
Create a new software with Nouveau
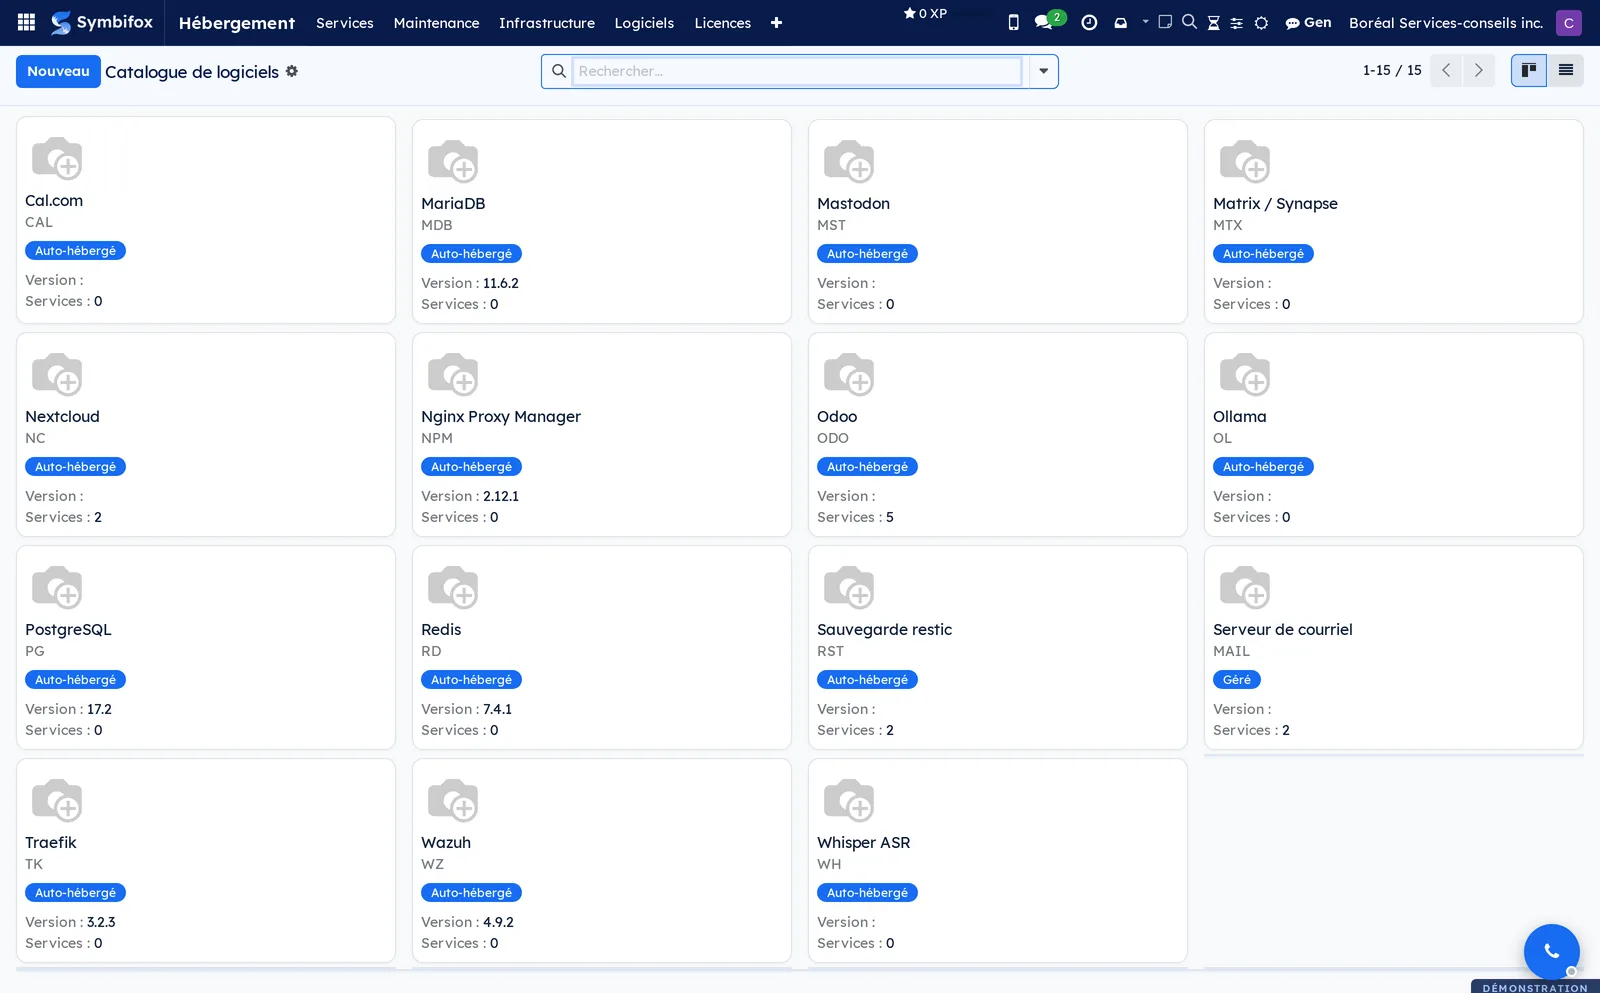click(x=58, y=71)
